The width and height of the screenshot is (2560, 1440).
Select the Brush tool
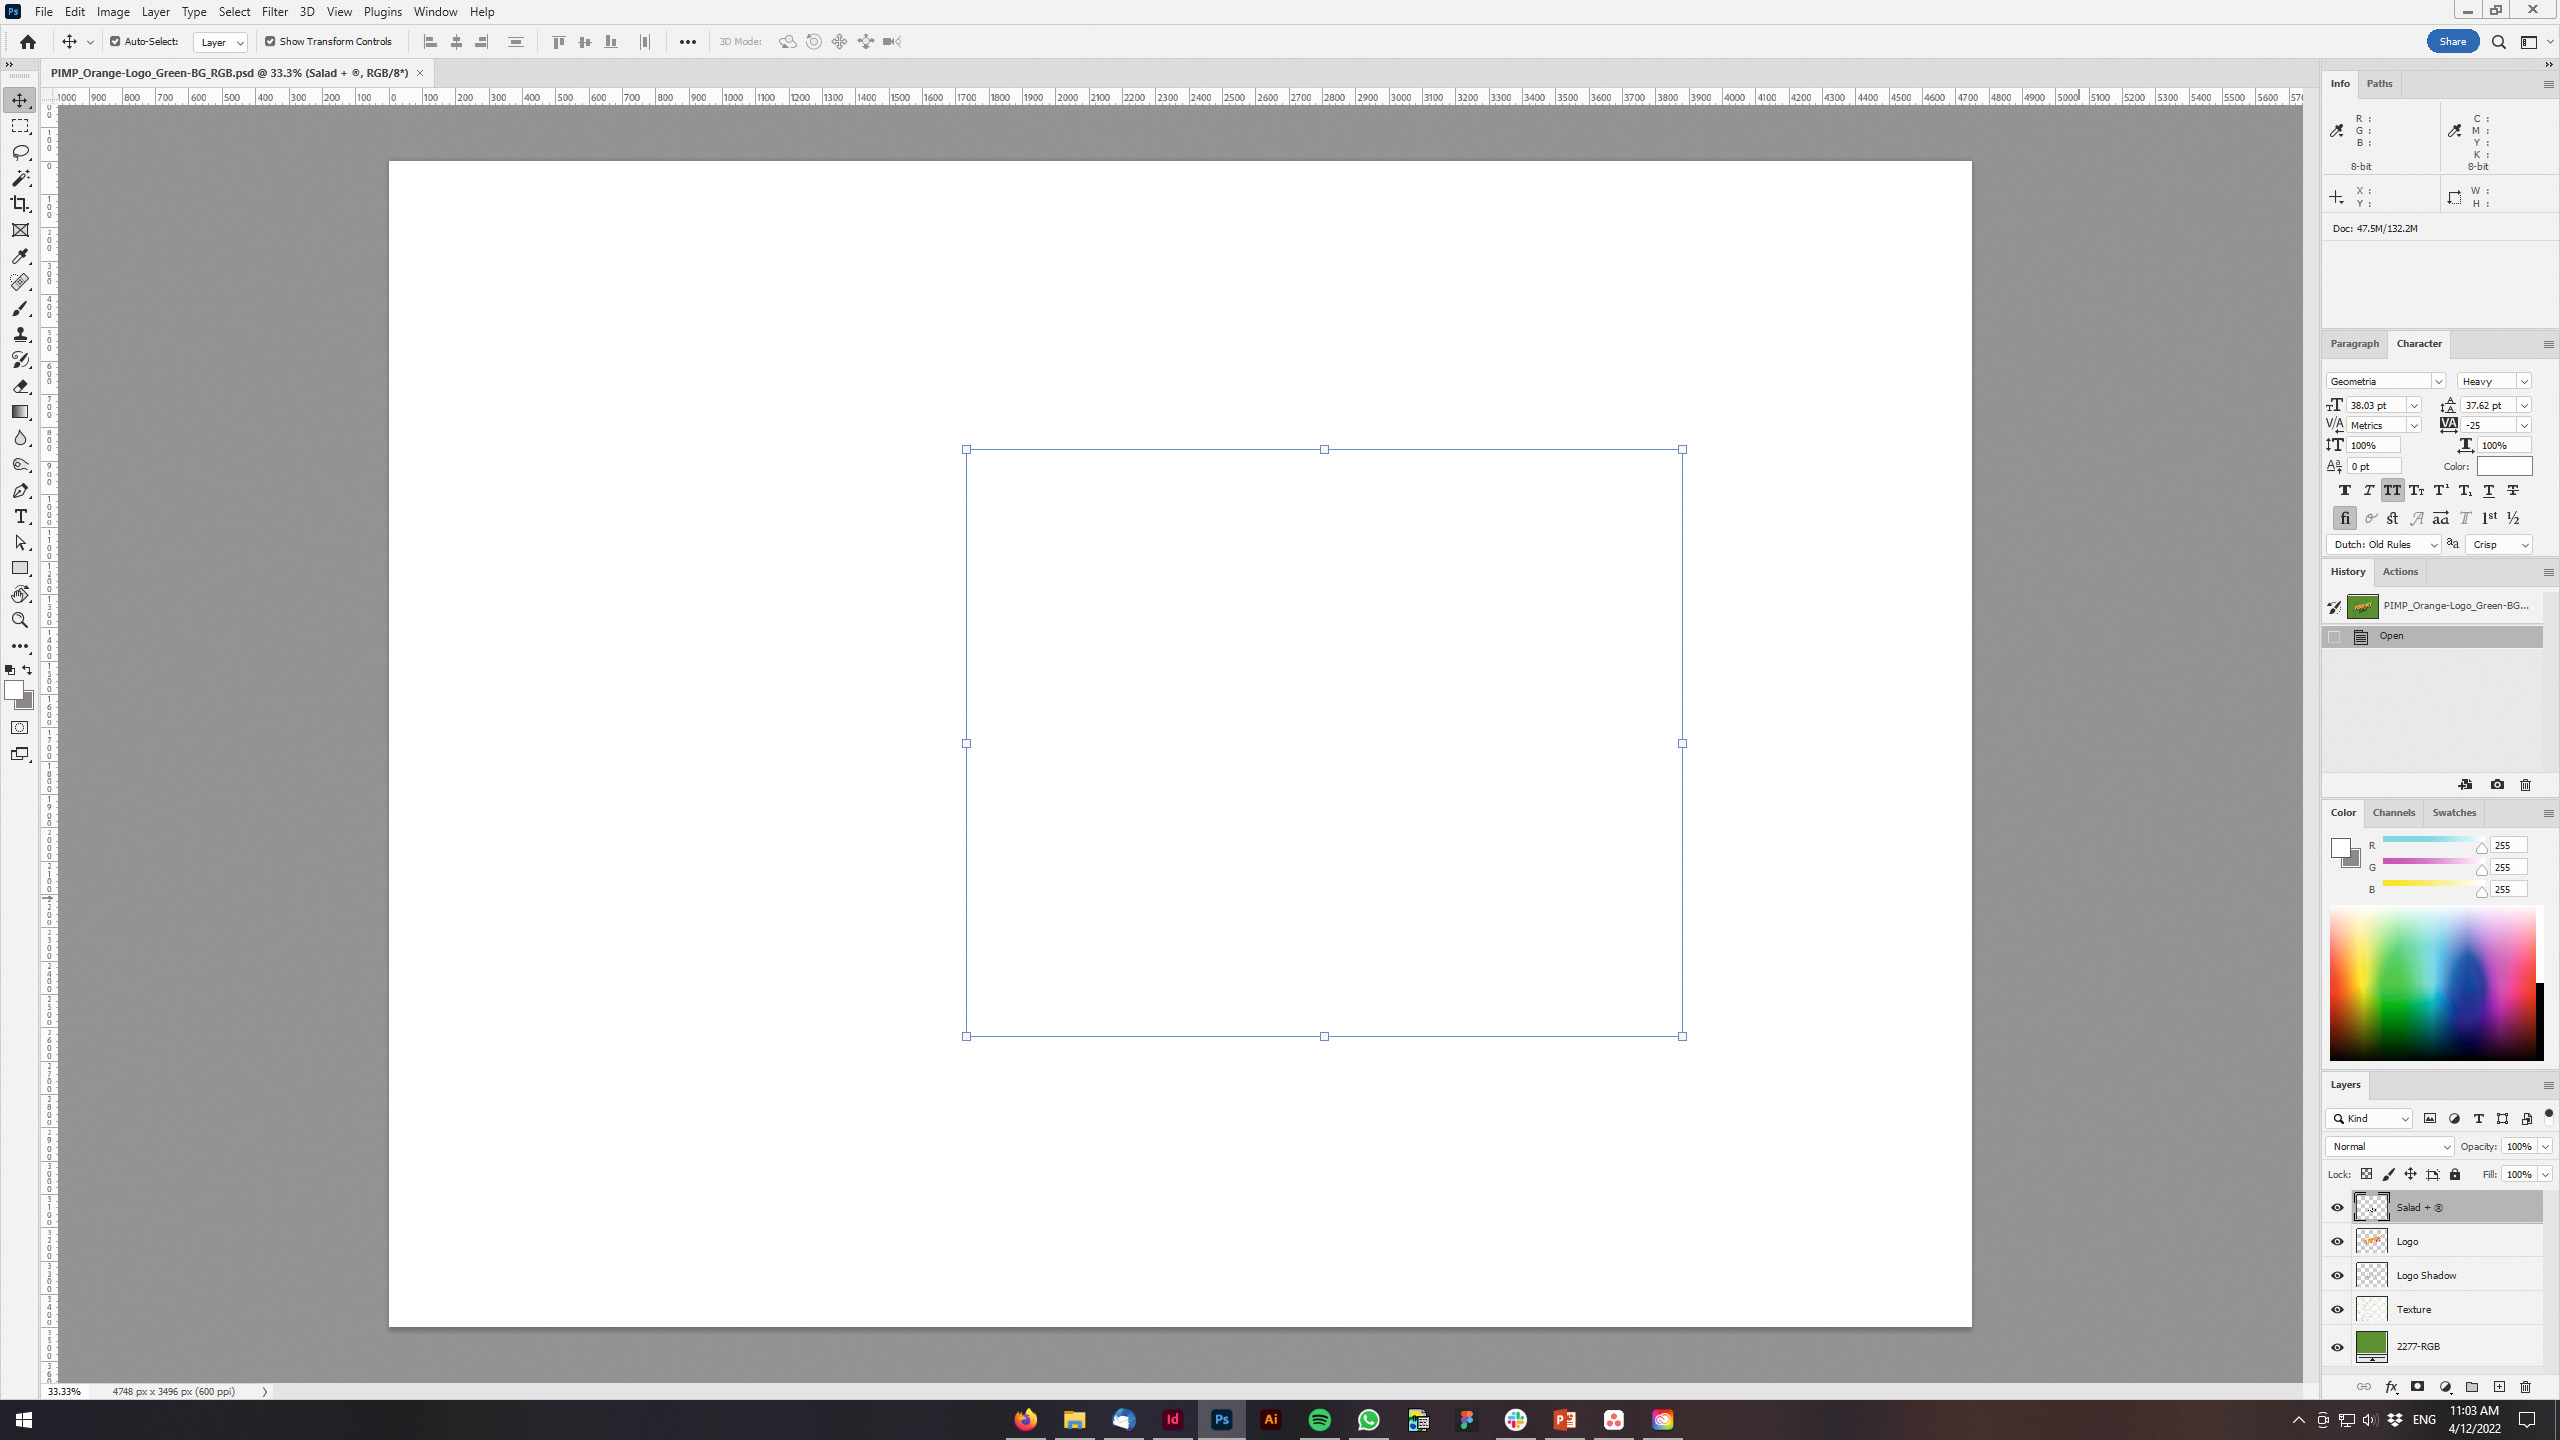coord(20,309)
